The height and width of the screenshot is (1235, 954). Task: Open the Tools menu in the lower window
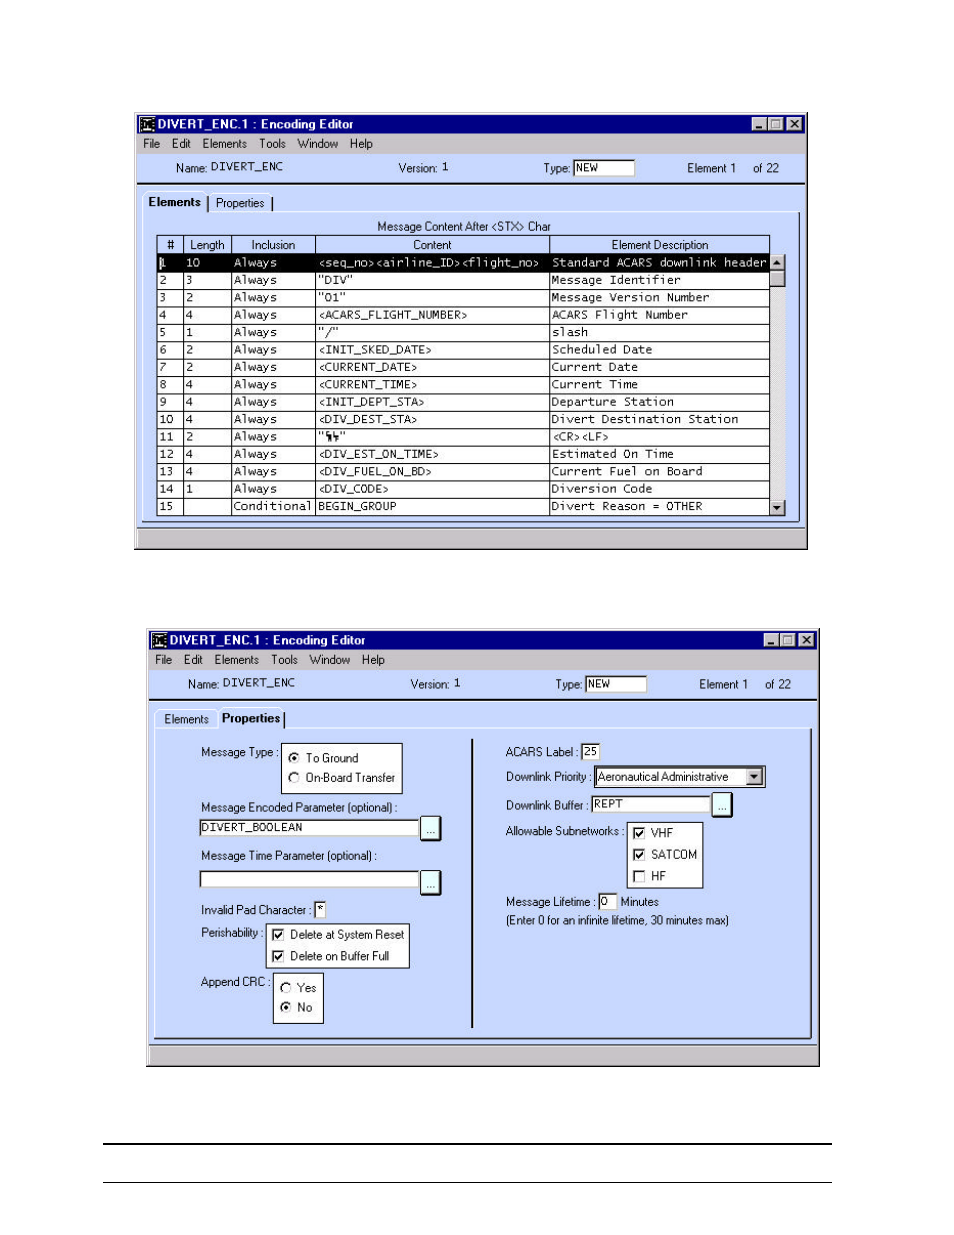tap(284, 660)
